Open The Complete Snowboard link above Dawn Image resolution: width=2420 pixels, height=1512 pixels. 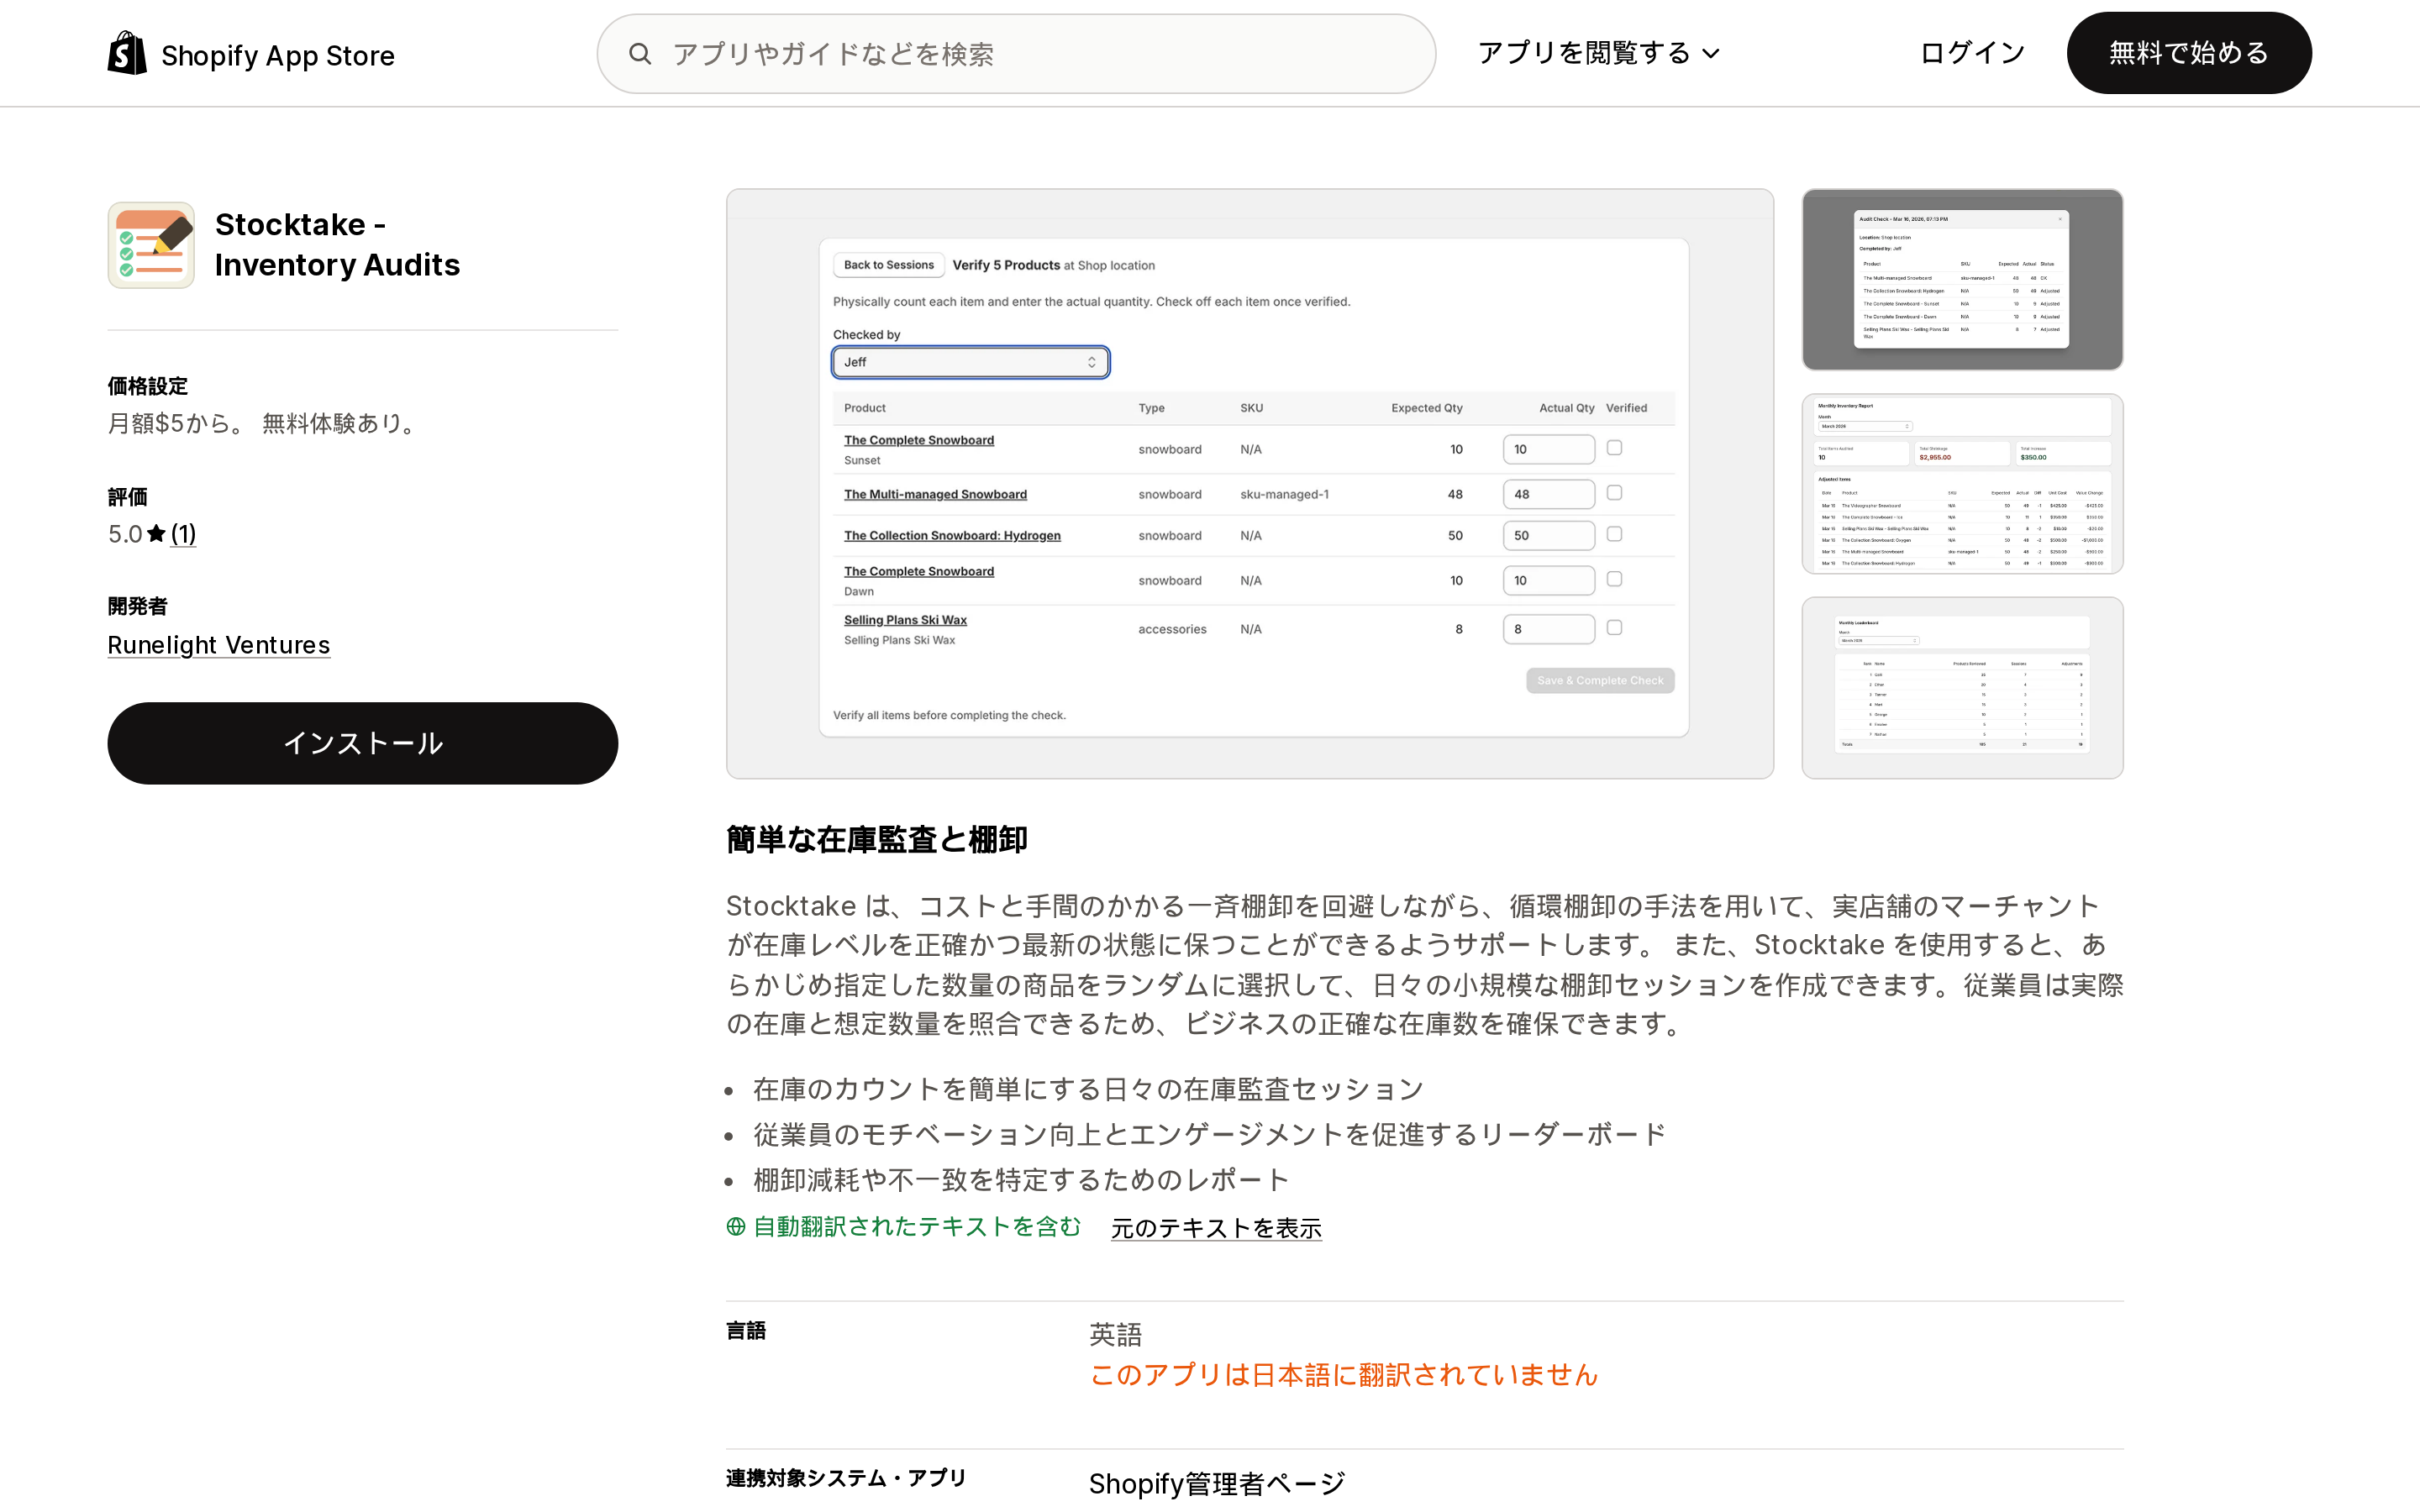919,571
